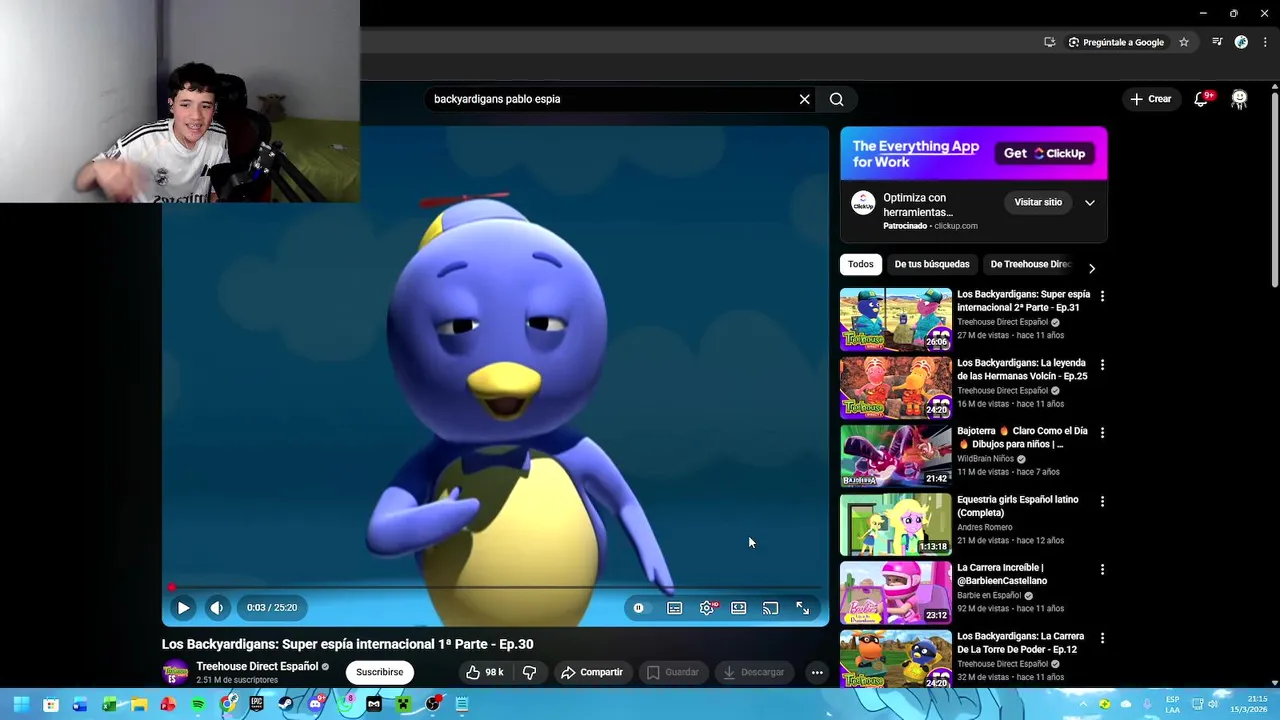This screenshot has height=720, width=1280.
Task: Click the ClickUp banner ad image
Action: click(x=973, y=153)
